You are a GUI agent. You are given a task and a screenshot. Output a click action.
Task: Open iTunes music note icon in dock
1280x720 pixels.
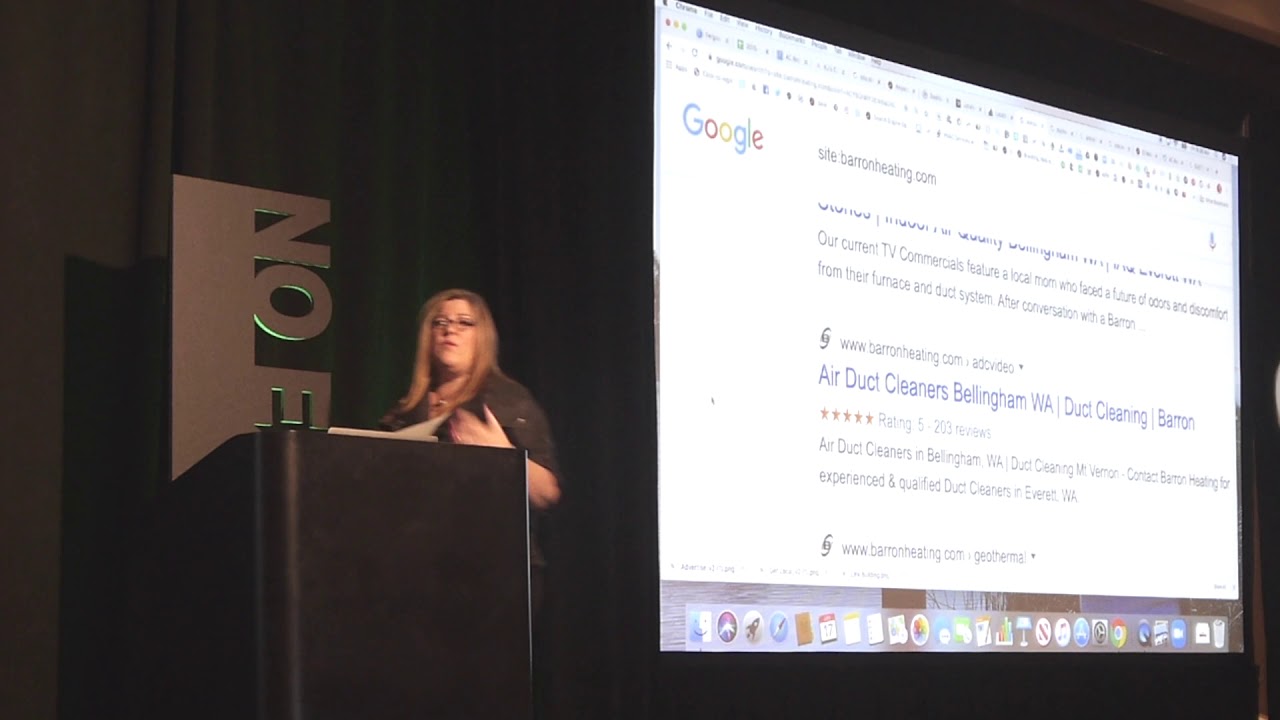click(x=1062, y=632)
